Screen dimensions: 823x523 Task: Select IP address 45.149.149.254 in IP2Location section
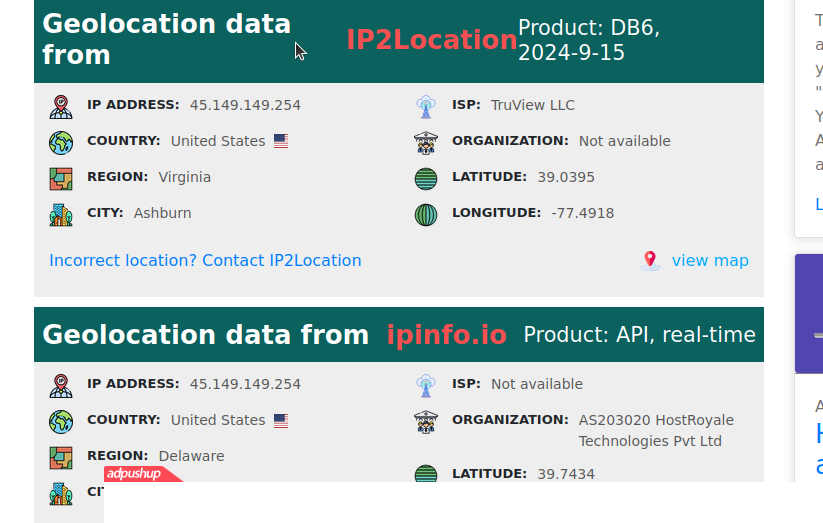[x=245, y=105]
